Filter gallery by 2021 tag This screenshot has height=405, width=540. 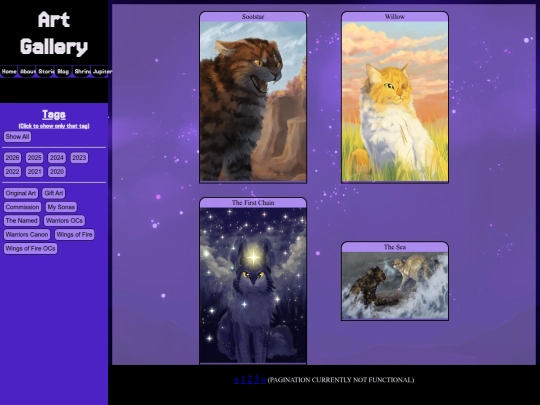34,172
